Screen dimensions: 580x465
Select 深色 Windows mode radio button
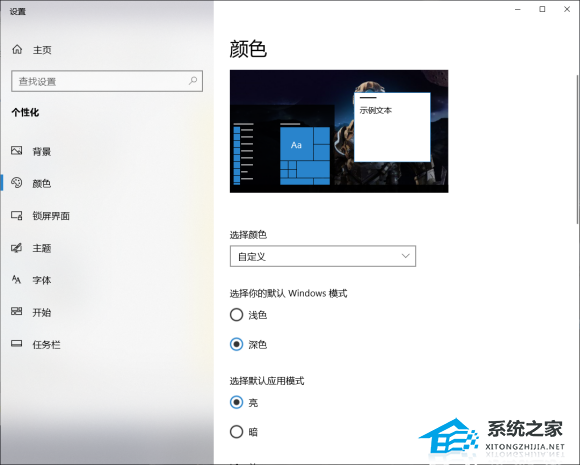pyautogui.click(x=236, y=344)
